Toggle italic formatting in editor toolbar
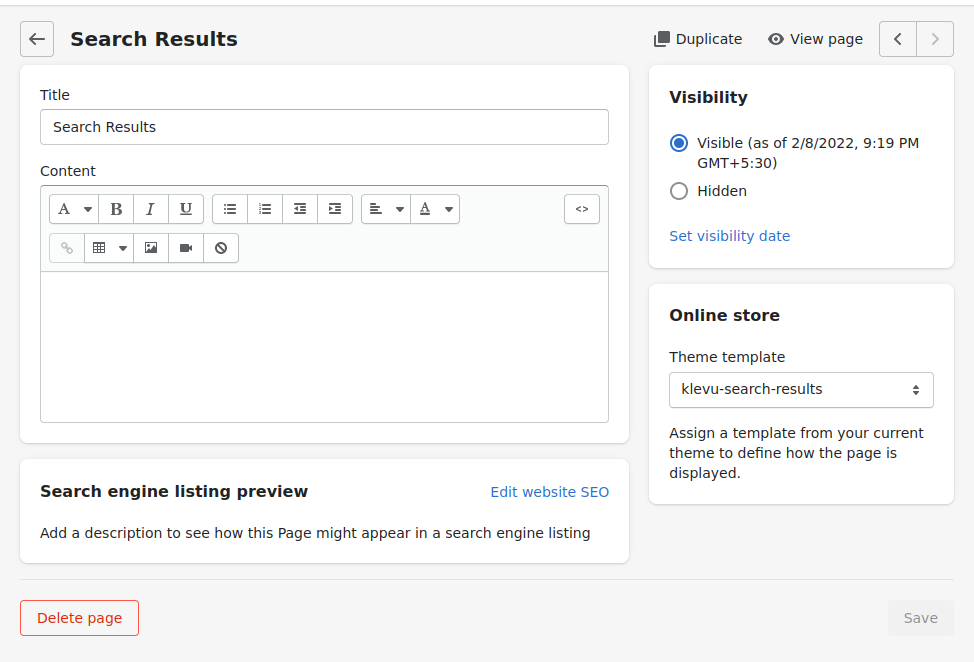Image resolution: width=974 pixels, height=662 pixels. point(151,209)
